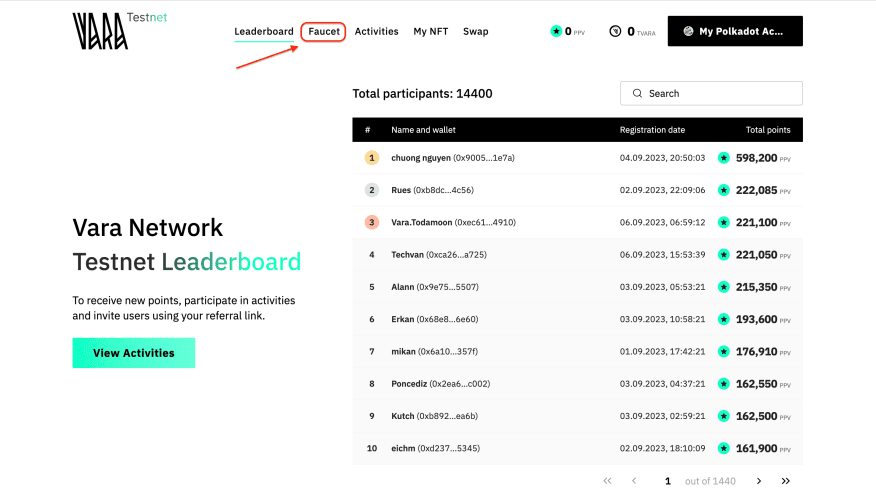The height and width of the screenshot is (500, 876).
Task: Click the 161,900 points value
Action: tap(756, 448)
